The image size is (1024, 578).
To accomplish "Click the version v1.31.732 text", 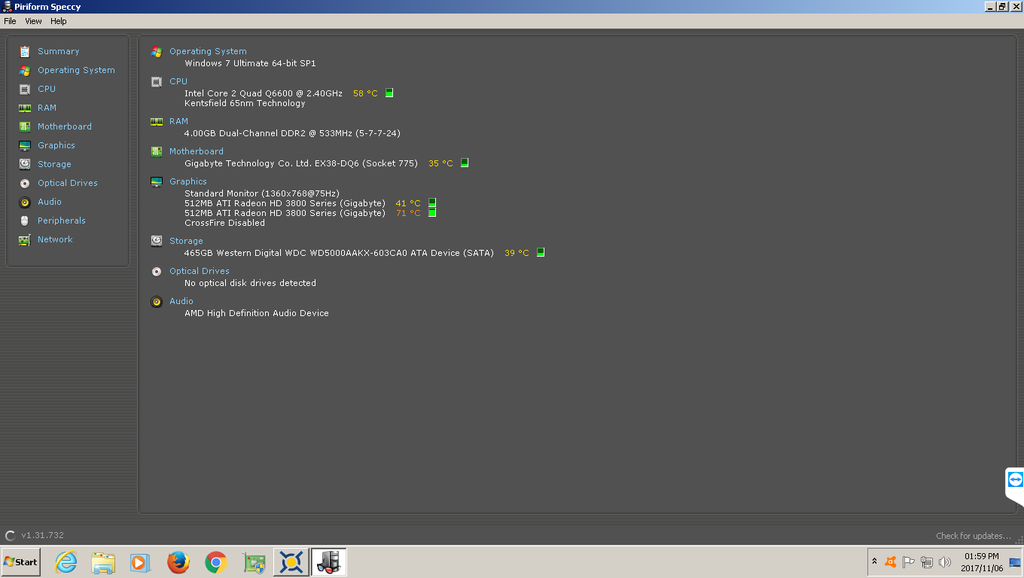I will (42, 535).
